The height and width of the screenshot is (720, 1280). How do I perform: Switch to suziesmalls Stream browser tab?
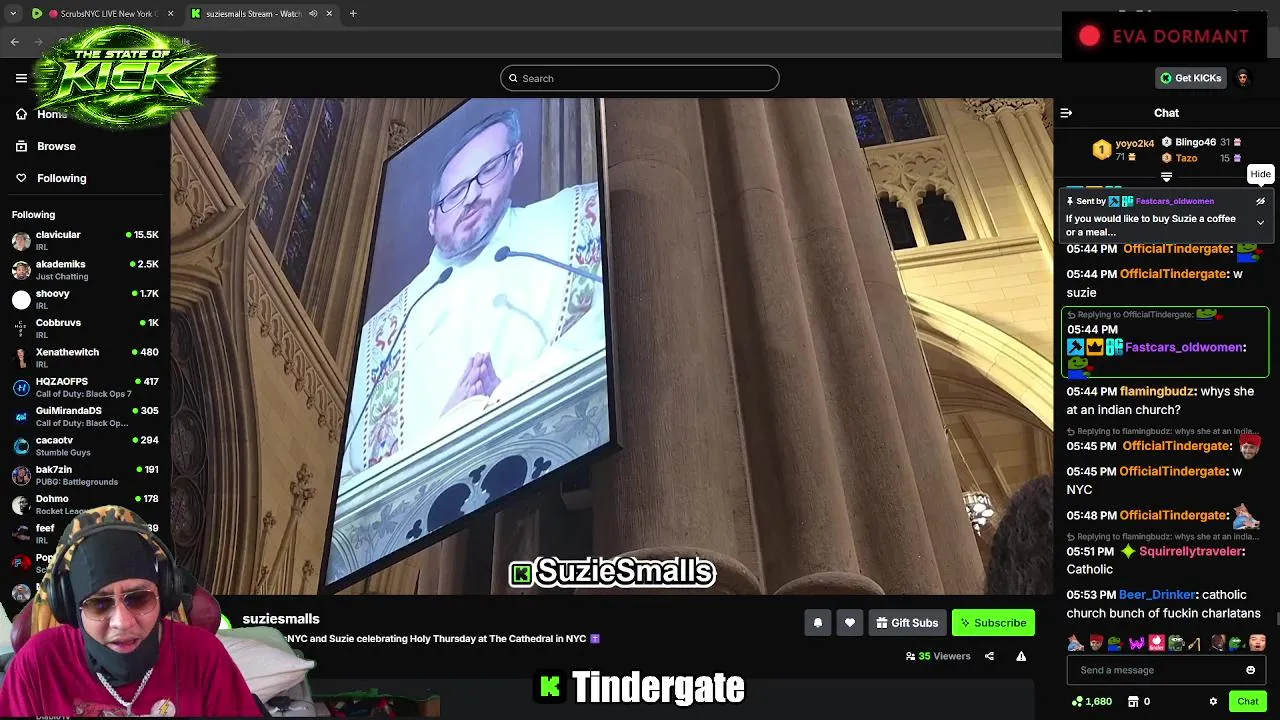[x=262, y=14]
